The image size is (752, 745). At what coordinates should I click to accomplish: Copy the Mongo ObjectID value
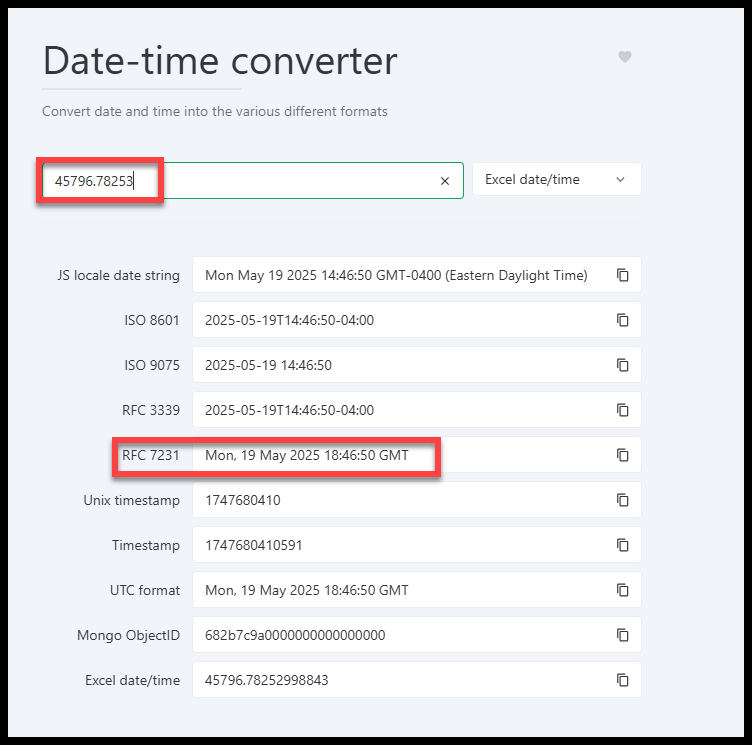pos(623,635)
